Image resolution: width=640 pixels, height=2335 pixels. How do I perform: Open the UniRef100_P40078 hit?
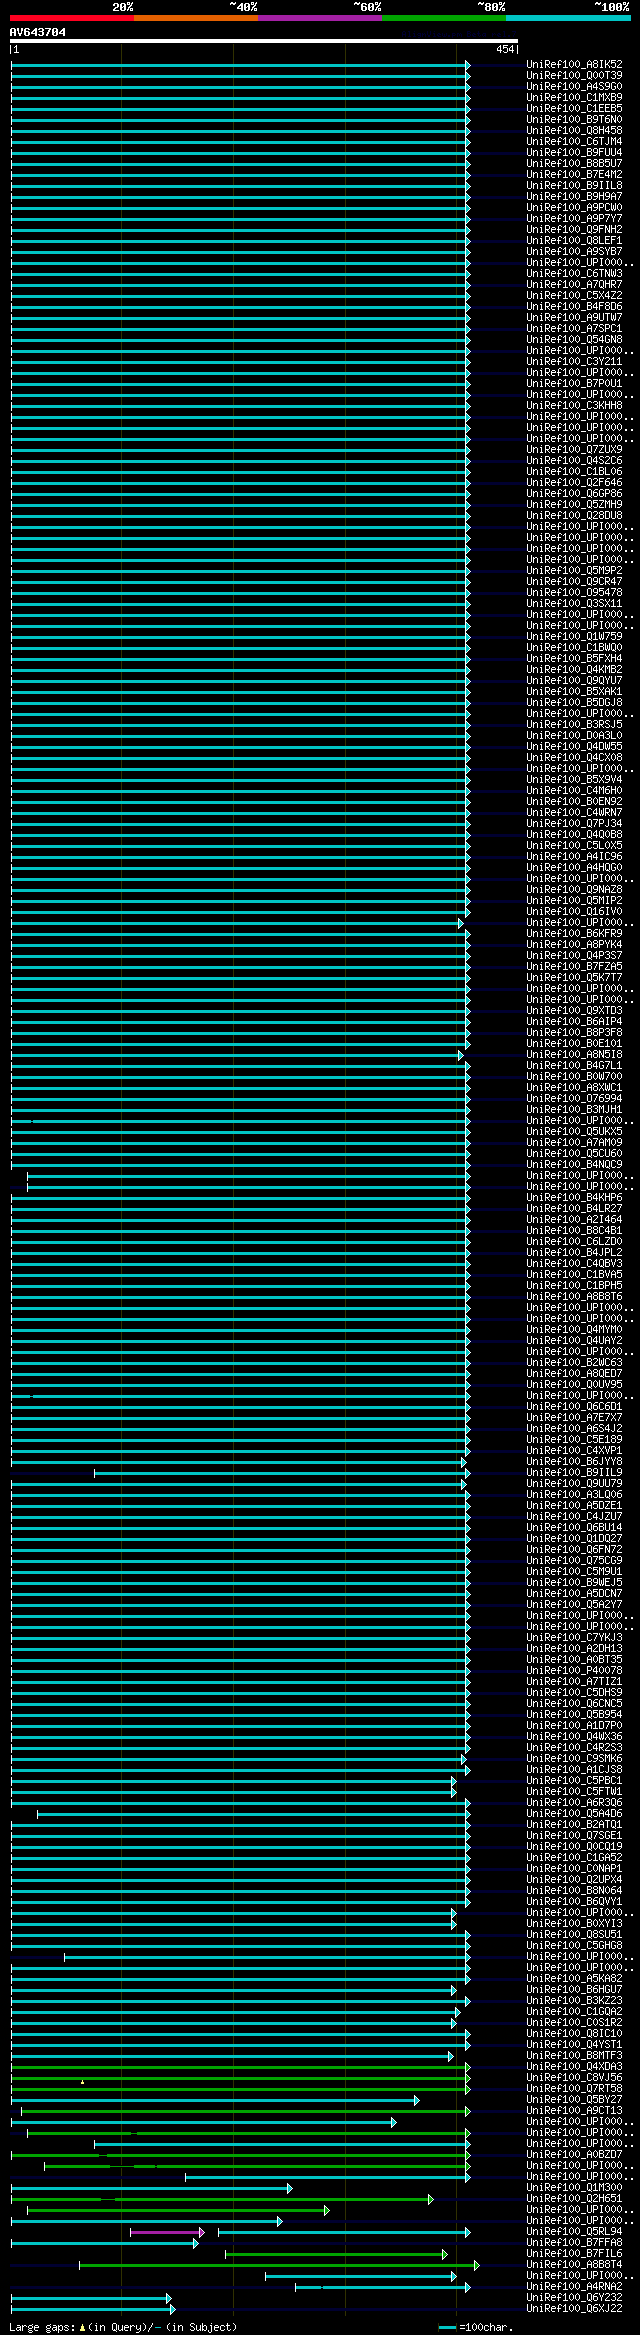574,1671
